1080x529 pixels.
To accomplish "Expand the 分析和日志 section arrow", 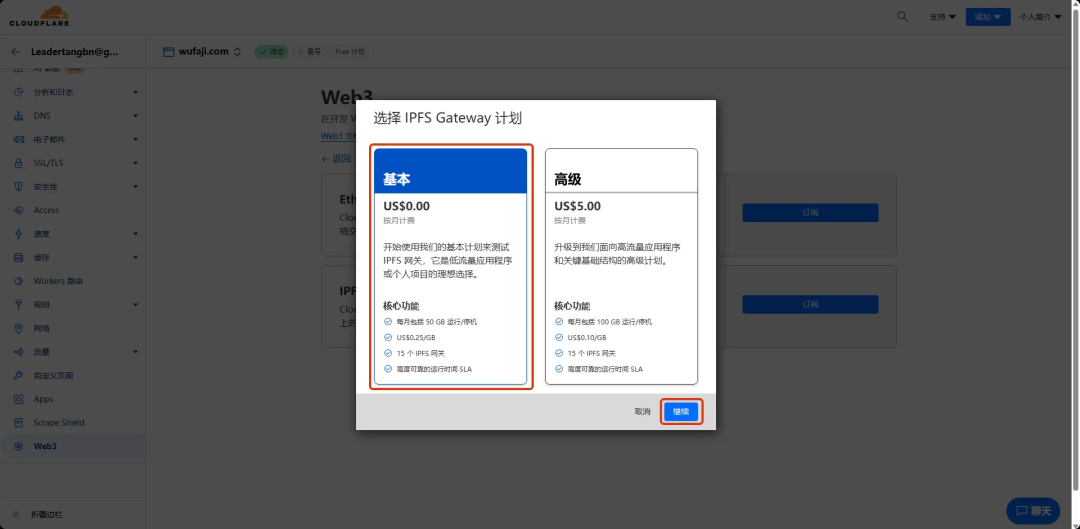I will (x=136, y=92).
